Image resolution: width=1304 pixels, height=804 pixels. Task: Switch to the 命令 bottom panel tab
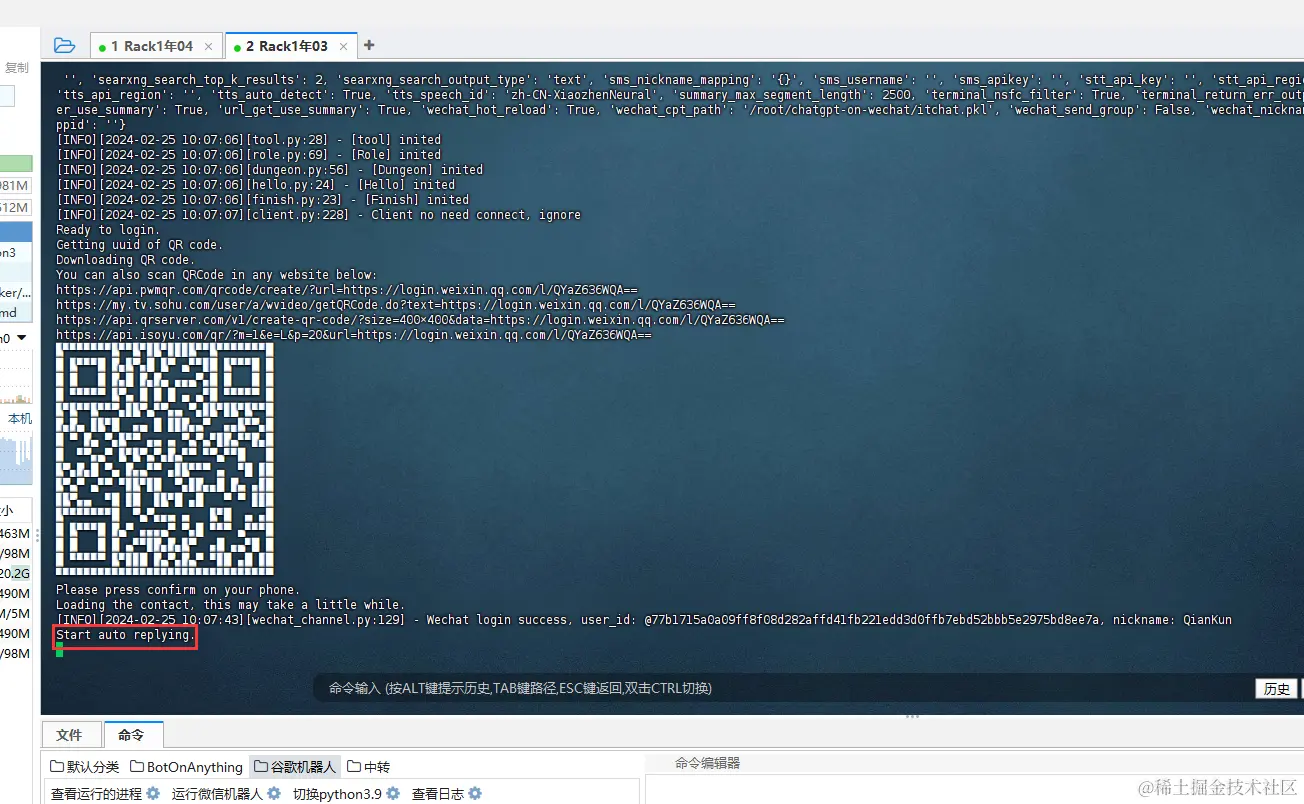131,735
